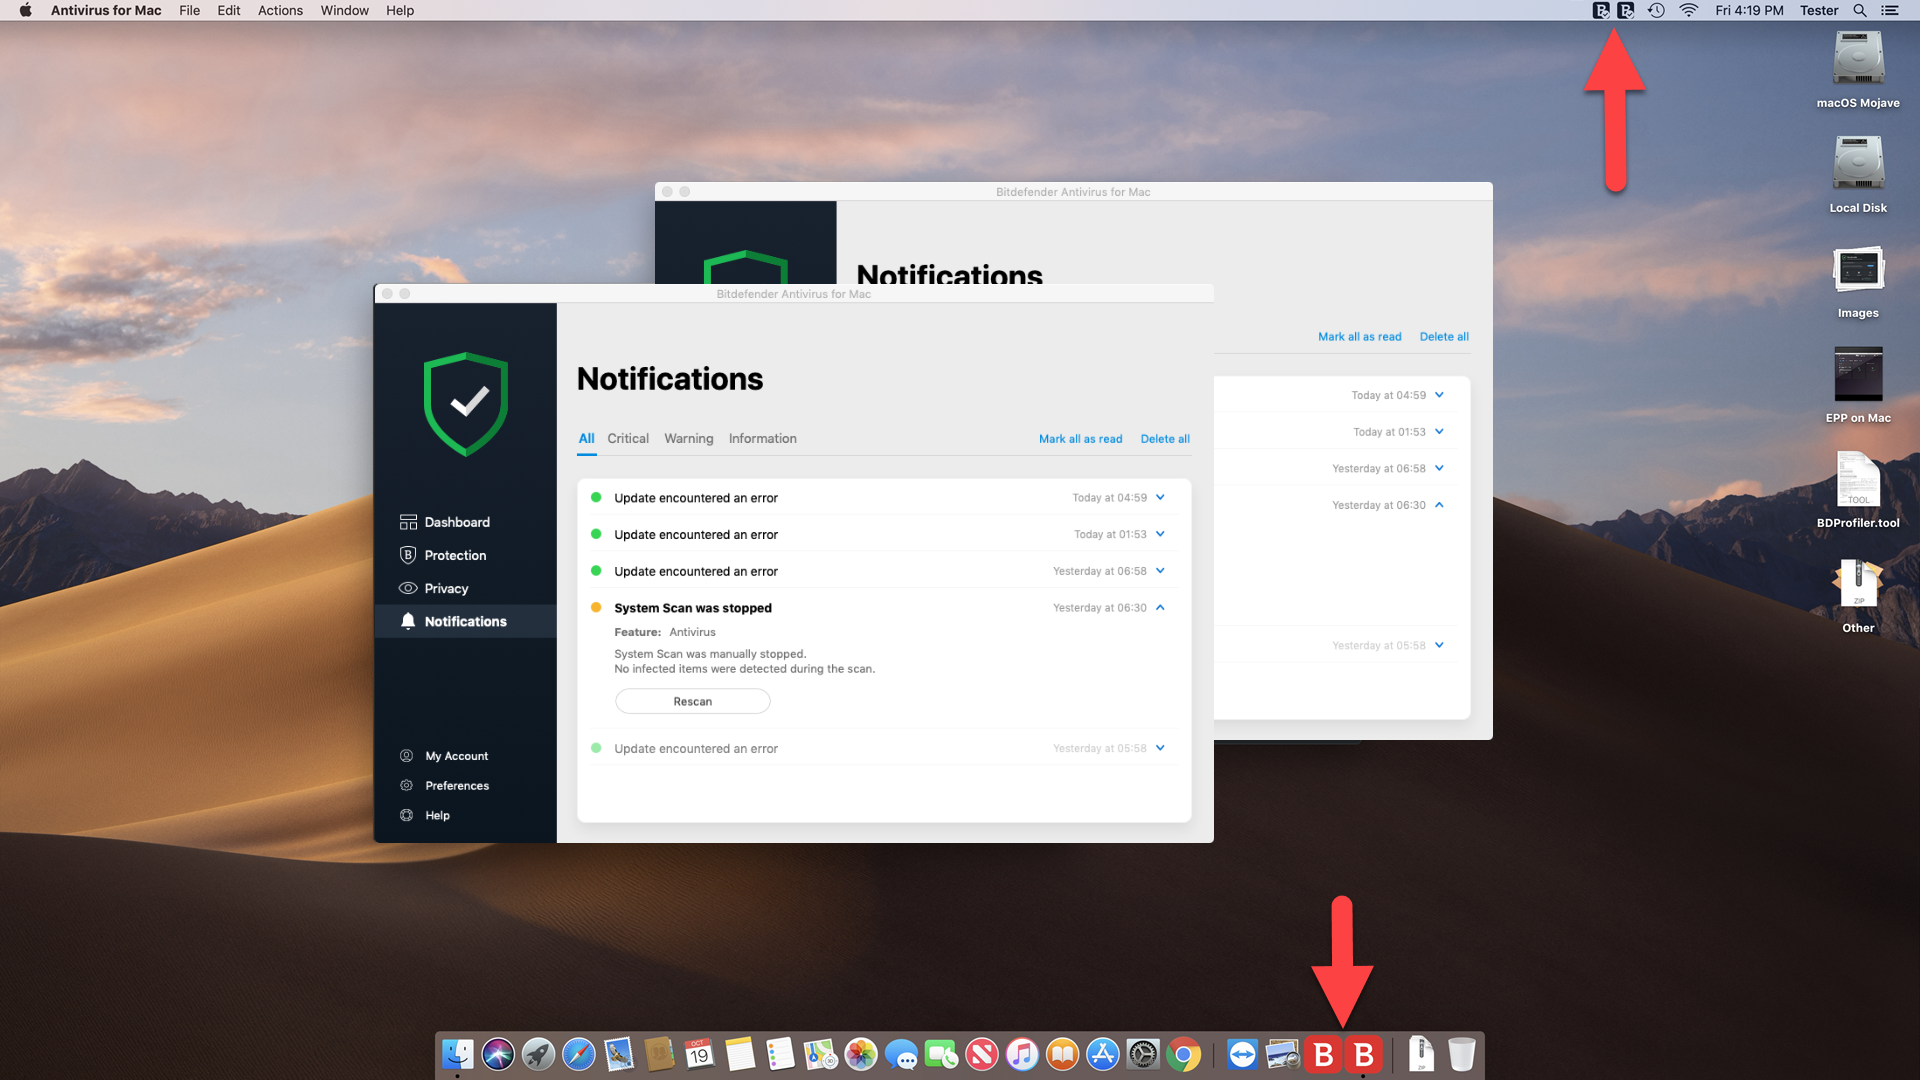Mark all notifications as read

pyautogui.click(x=1080, y=438)
